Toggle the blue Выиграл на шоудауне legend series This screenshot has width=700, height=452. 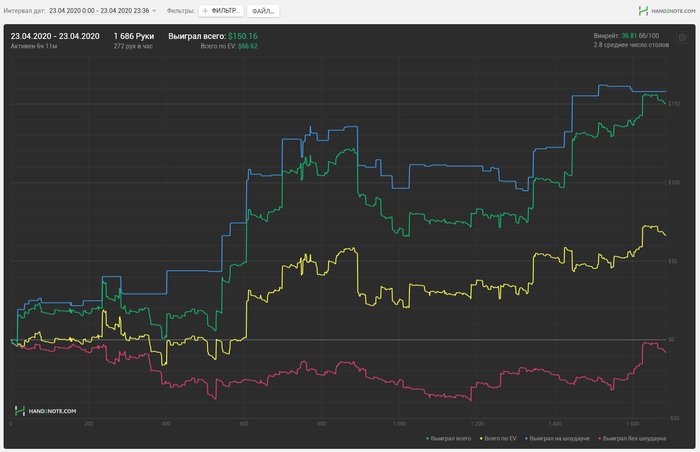(x=557, y=439)
